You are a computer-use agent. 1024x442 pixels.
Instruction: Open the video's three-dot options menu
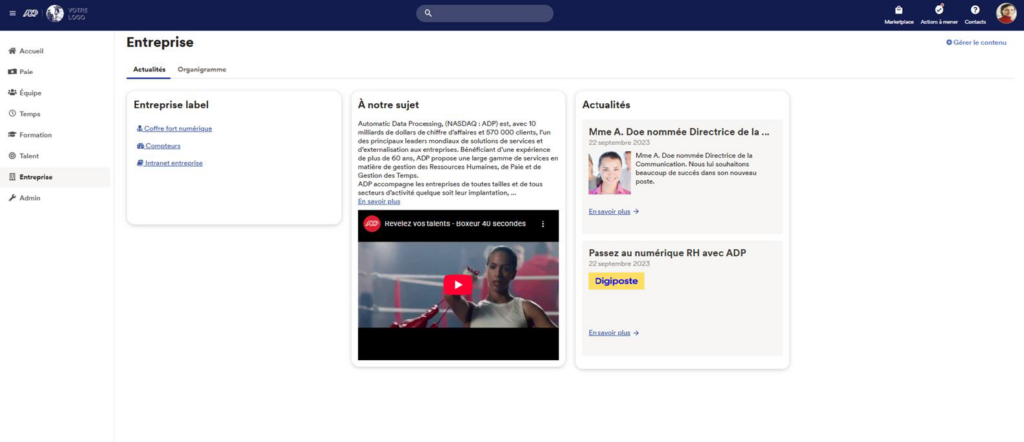544,224
